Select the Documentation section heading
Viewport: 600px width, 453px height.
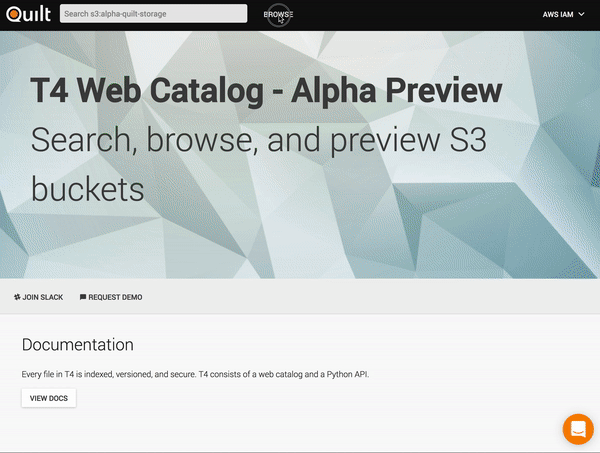tap(78, 345)
